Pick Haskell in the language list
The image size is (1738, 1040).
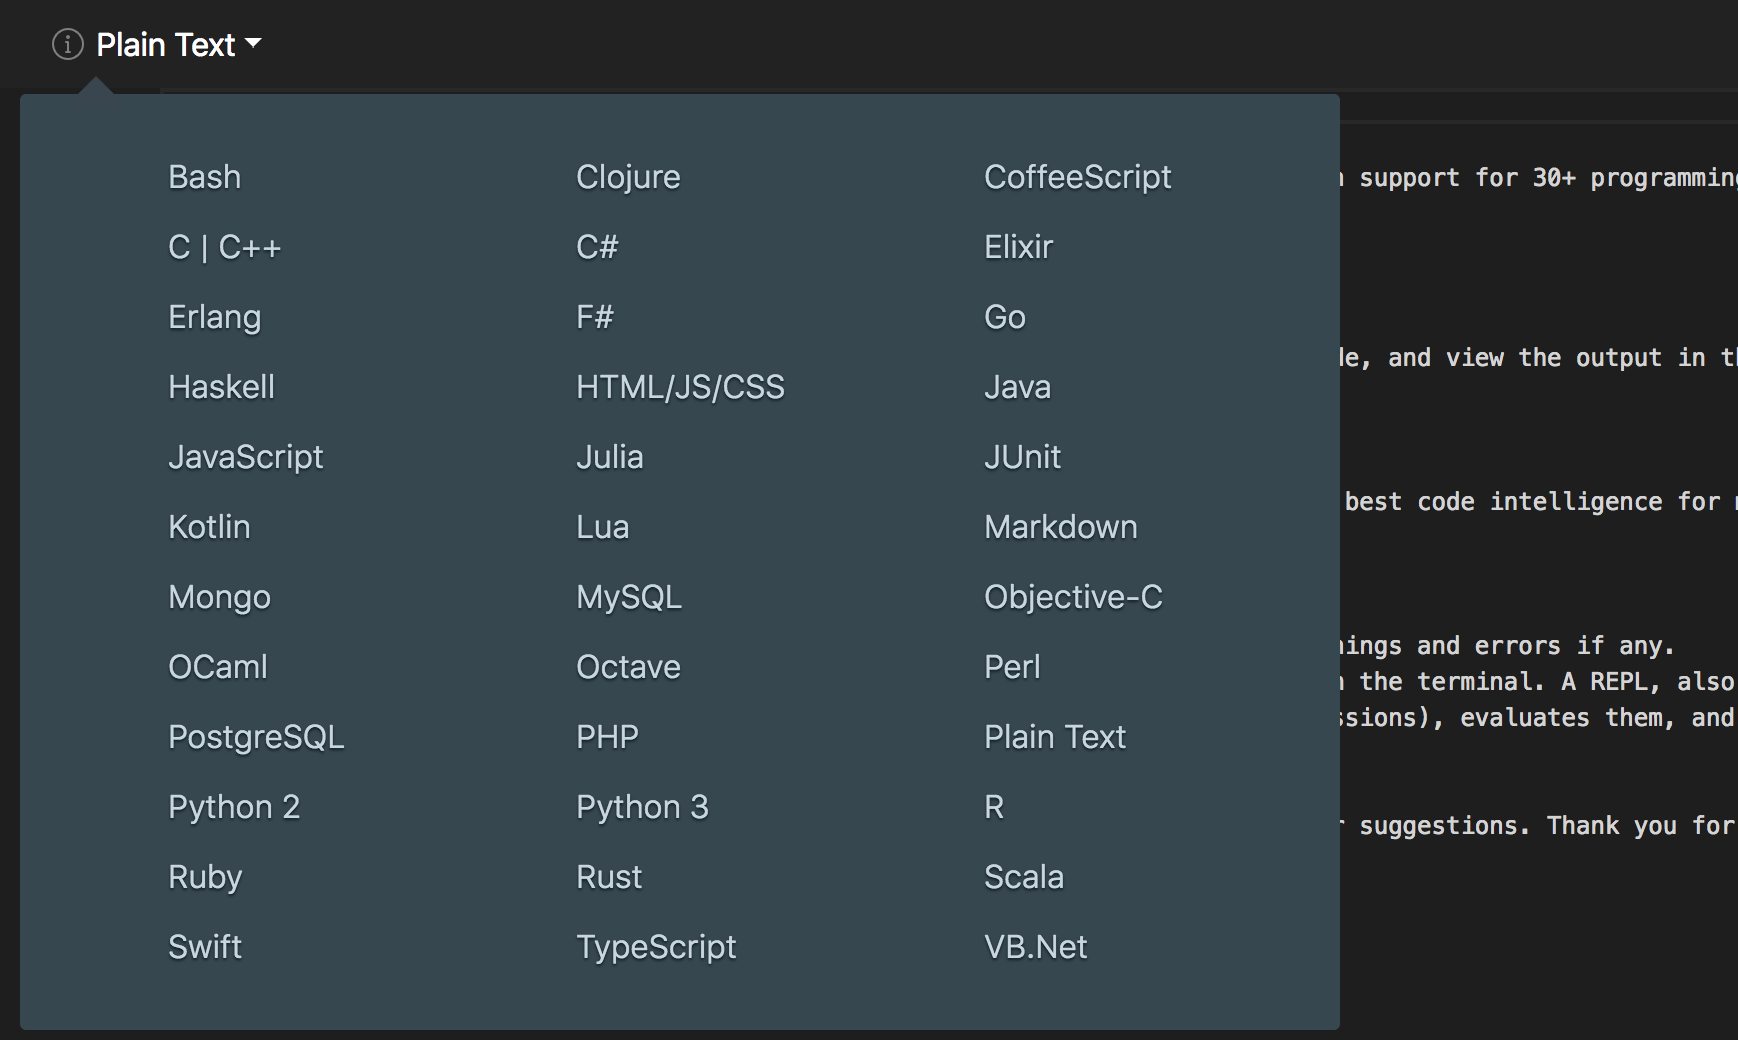221,386
